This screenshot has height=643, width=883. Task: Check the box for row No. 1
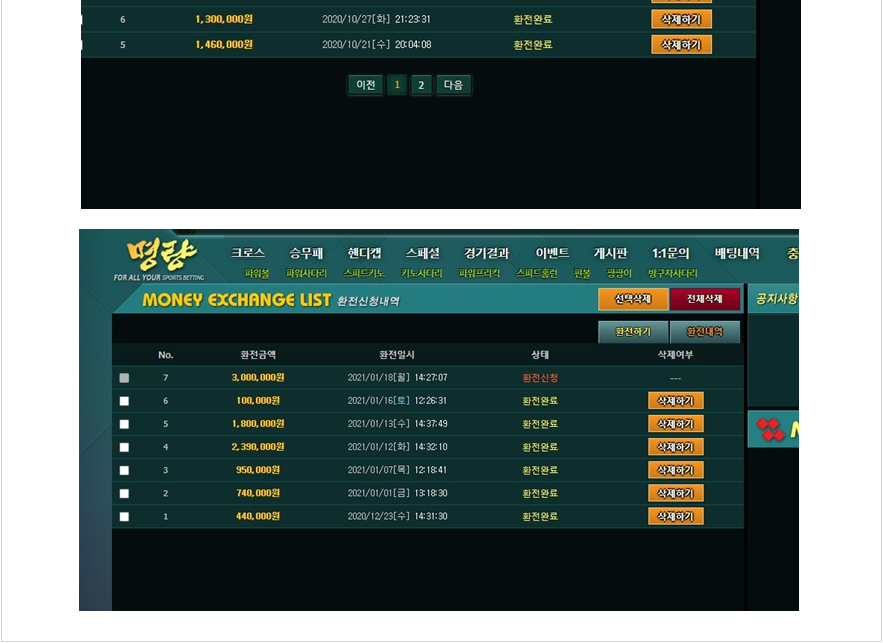click(124, 517)
